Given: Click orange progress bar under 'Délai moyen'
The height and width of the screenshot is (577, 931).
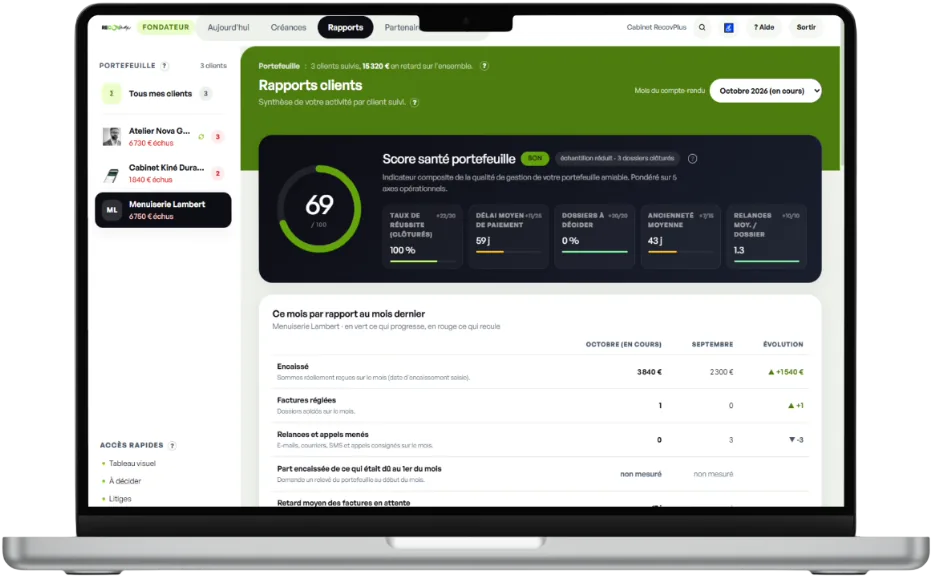Looking at the screenshot, I should click(x=508, y=252).
